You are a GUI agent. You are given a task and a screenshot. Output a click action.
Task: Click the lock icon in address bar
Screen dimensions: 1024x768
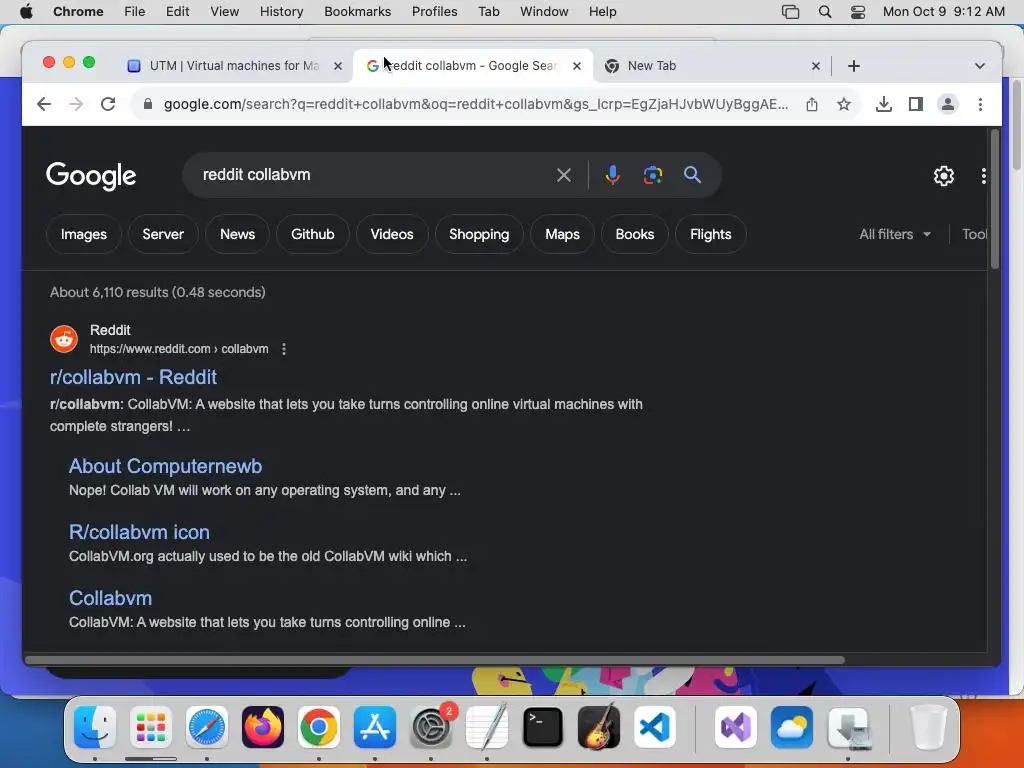coord(148,104)
